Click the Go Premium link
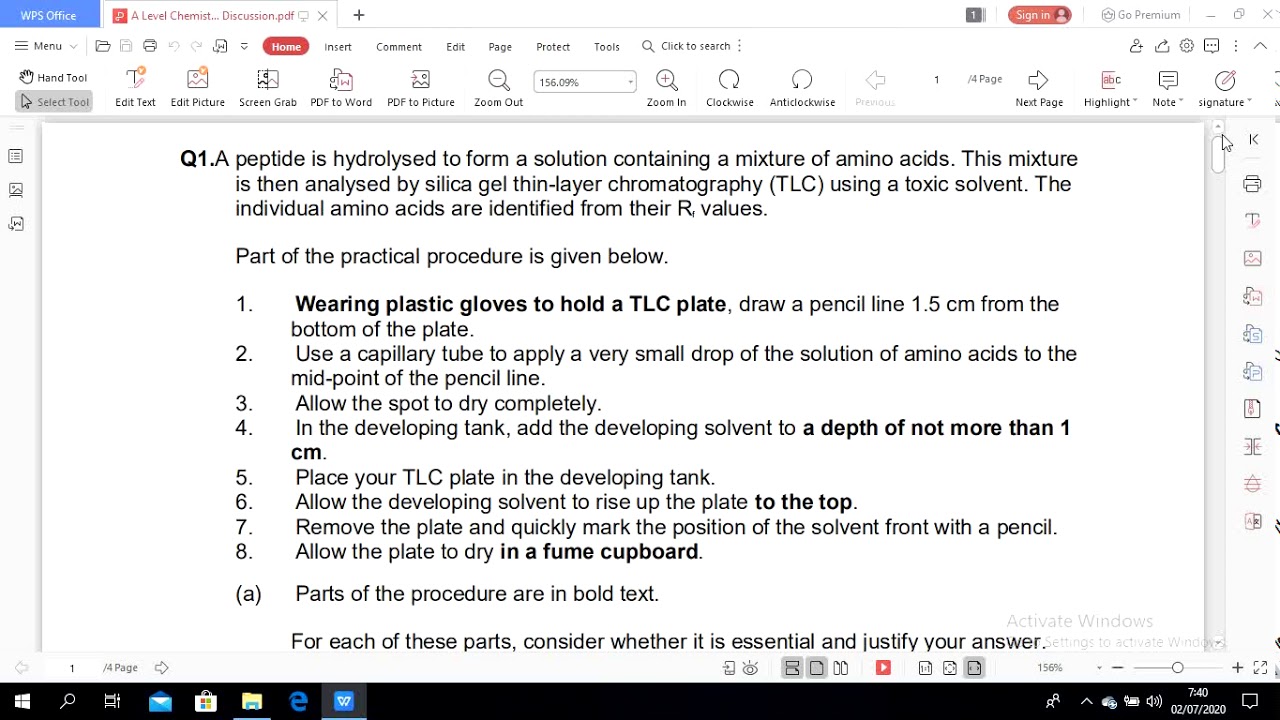This screenshot has width=1280, height=720. (1141, 15)
